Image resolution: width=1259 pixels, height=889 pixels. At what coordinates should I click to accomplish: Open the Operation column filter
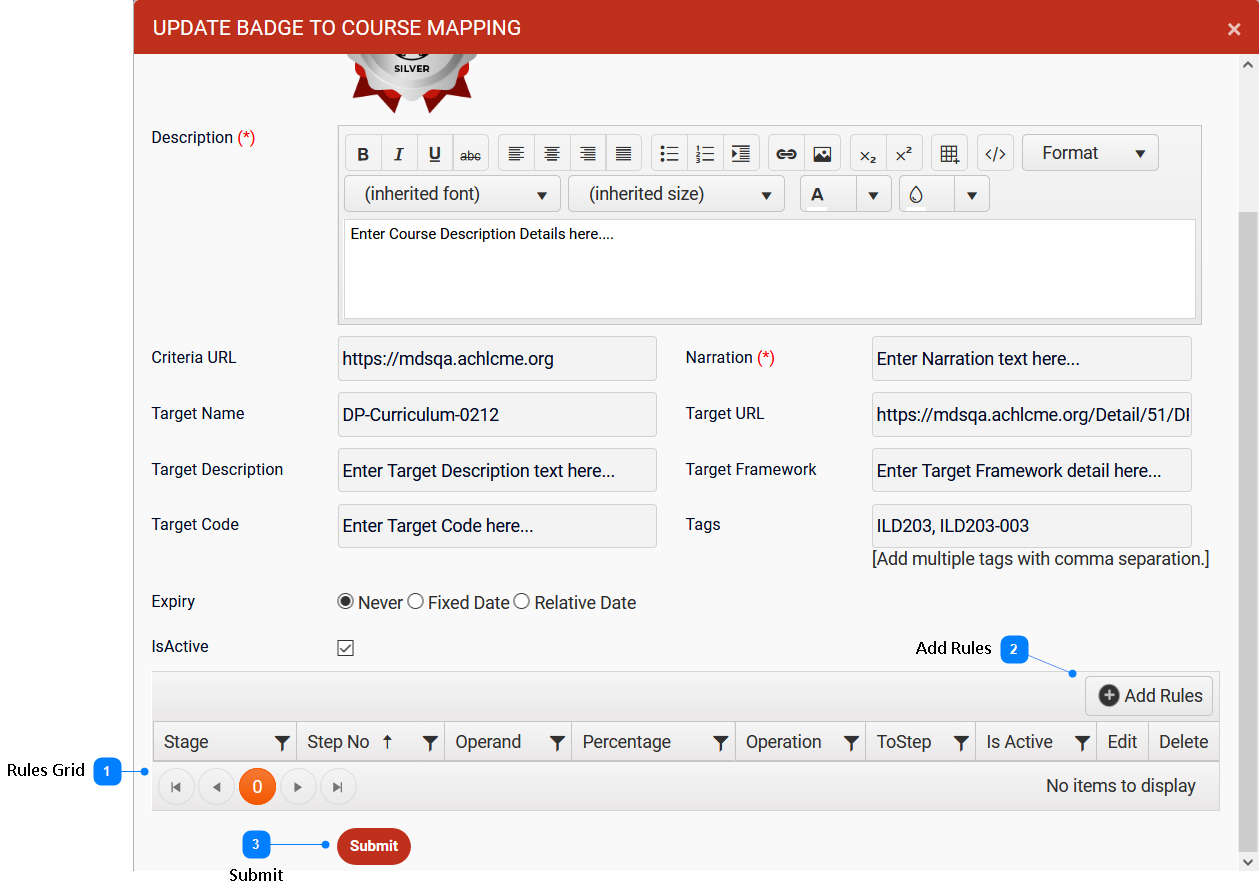tap(851, 743)
